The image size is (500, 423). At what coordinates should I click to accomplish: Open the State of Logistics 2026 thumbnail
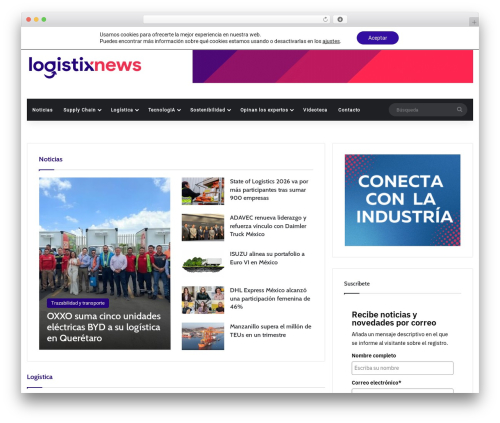coord(203,191)
